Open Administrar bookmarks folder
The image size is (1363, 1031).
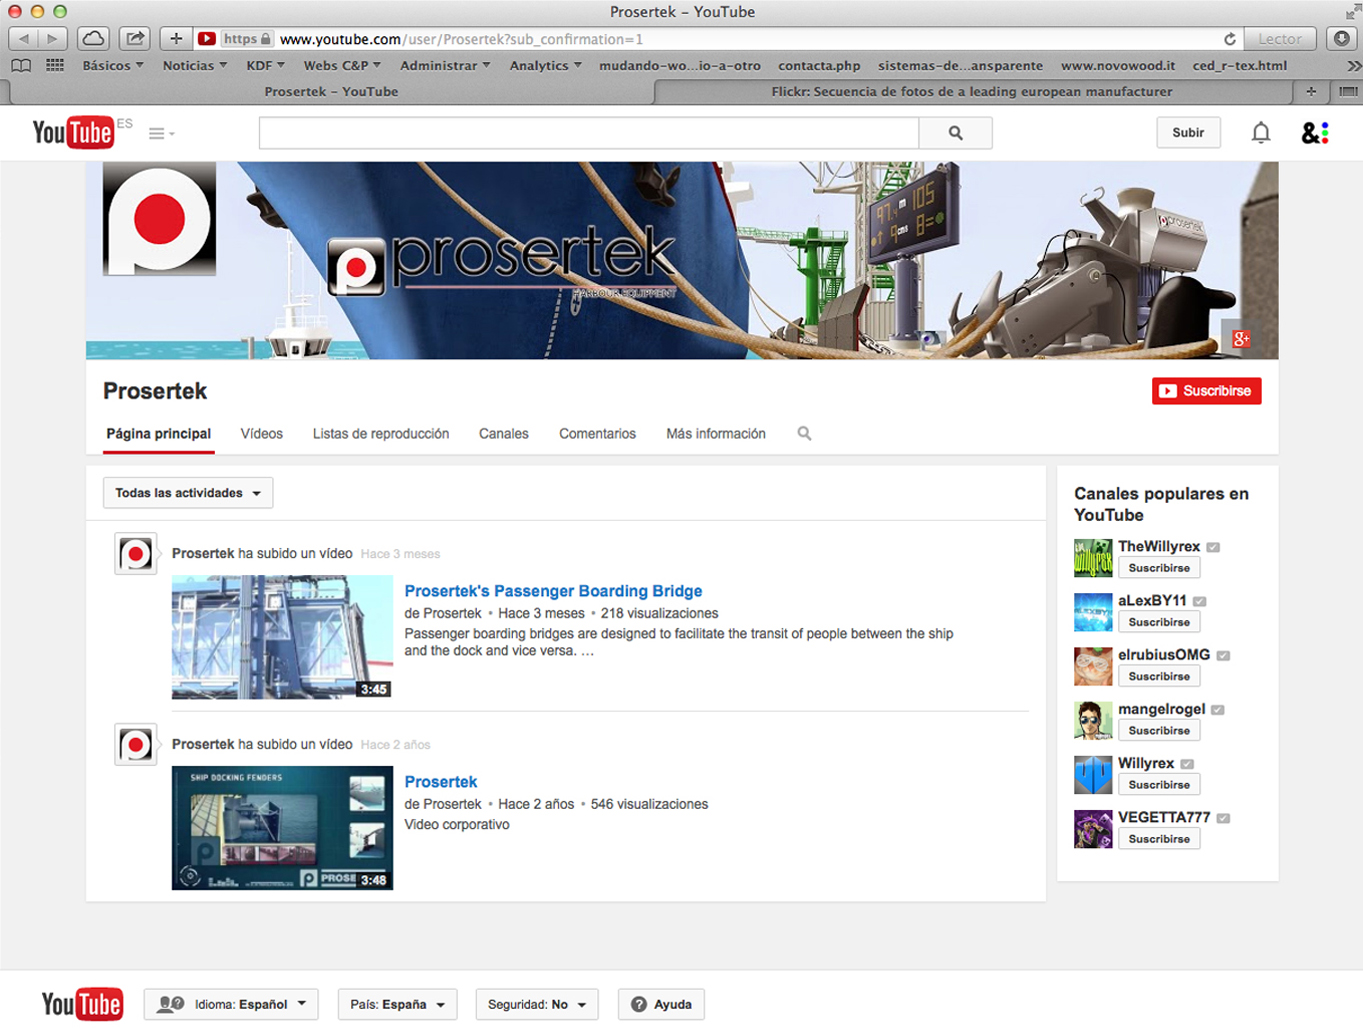tap(445, 65)
